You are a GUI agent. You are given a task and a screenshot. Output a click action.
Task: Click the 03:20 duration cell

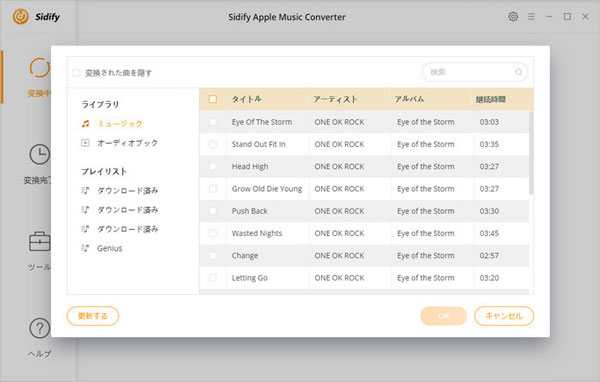tap(489, 278)
